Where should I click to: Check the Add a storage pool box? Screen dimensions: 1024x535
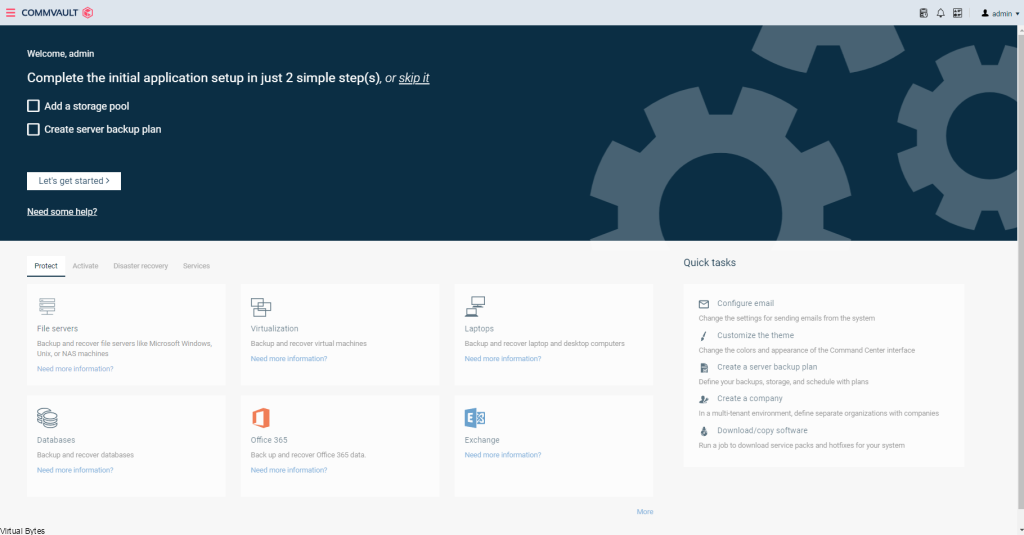(33, 106)
